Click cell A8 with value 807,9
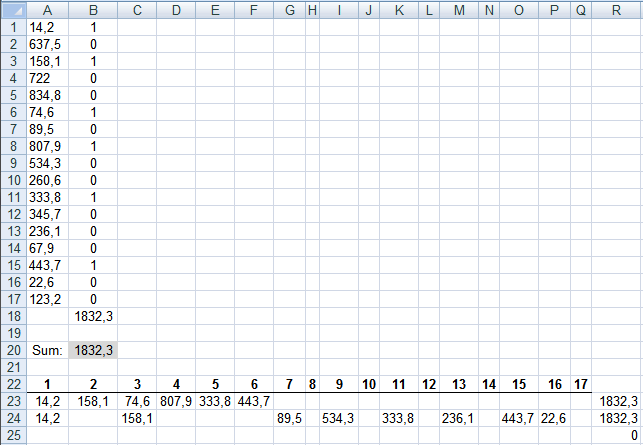The height and width of the screenshot is (445, 643). 48,146
